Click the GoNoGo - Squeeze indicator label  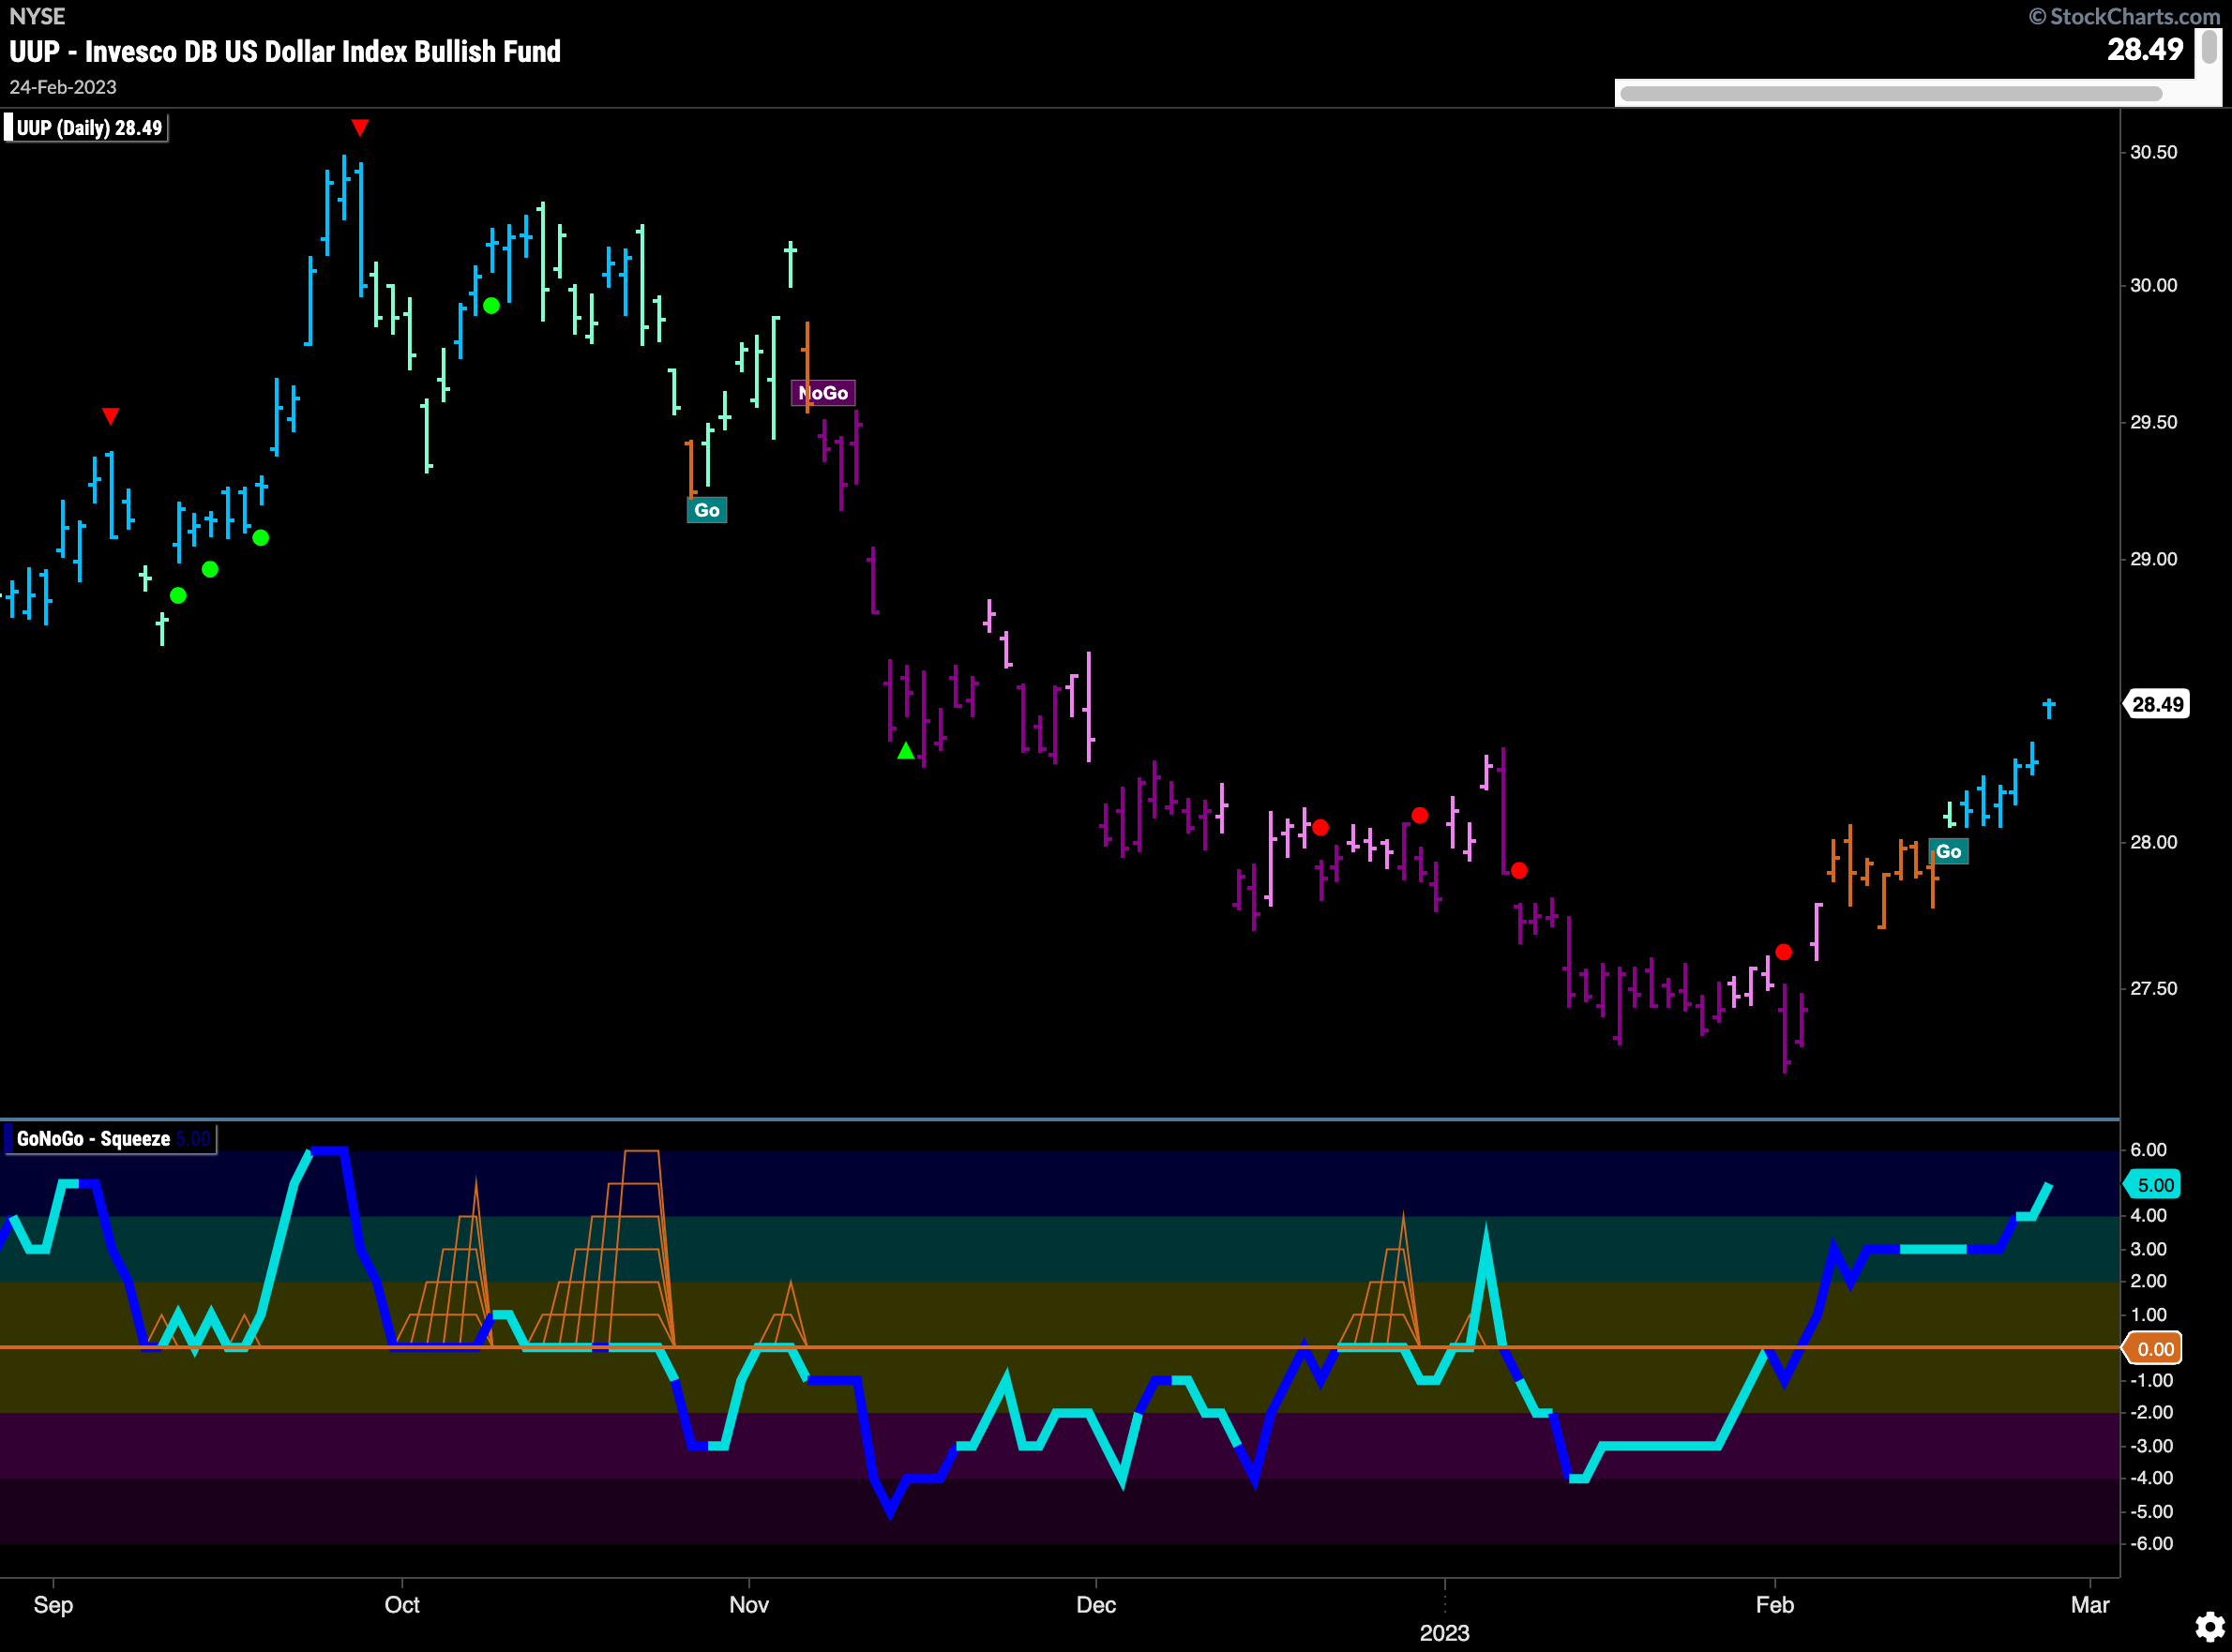(x=110, y=1139)
